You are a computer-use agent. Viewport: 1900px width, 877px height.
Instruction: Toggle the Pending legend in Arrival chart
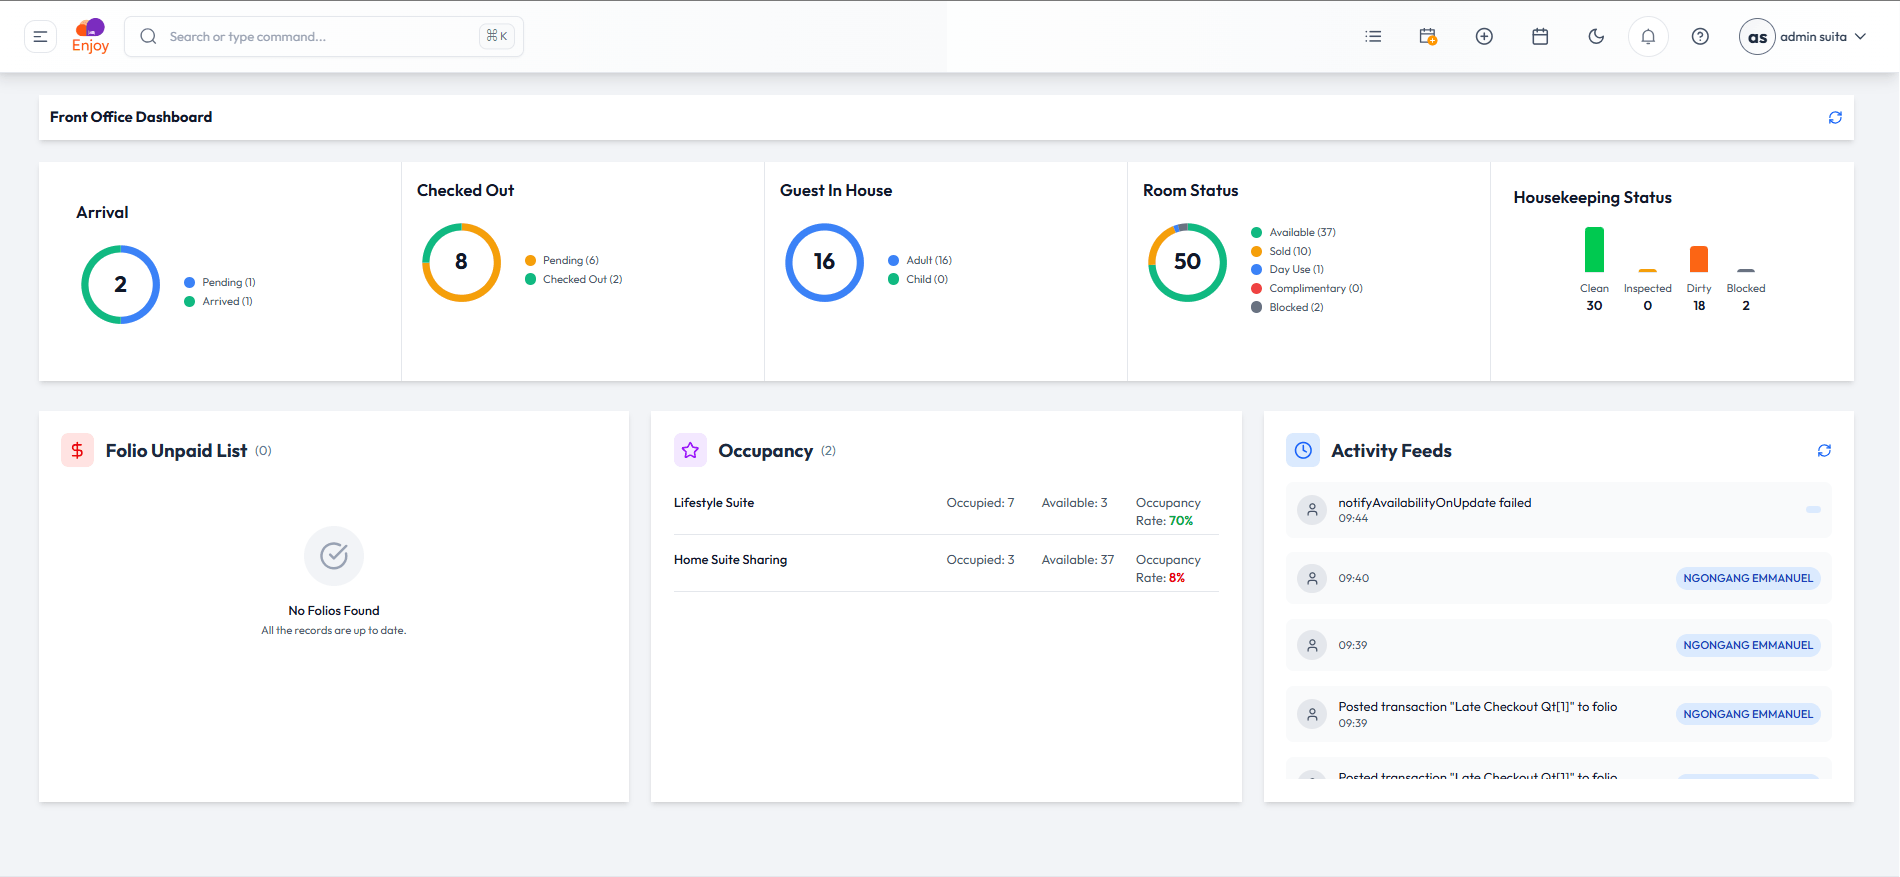[220, 283]
